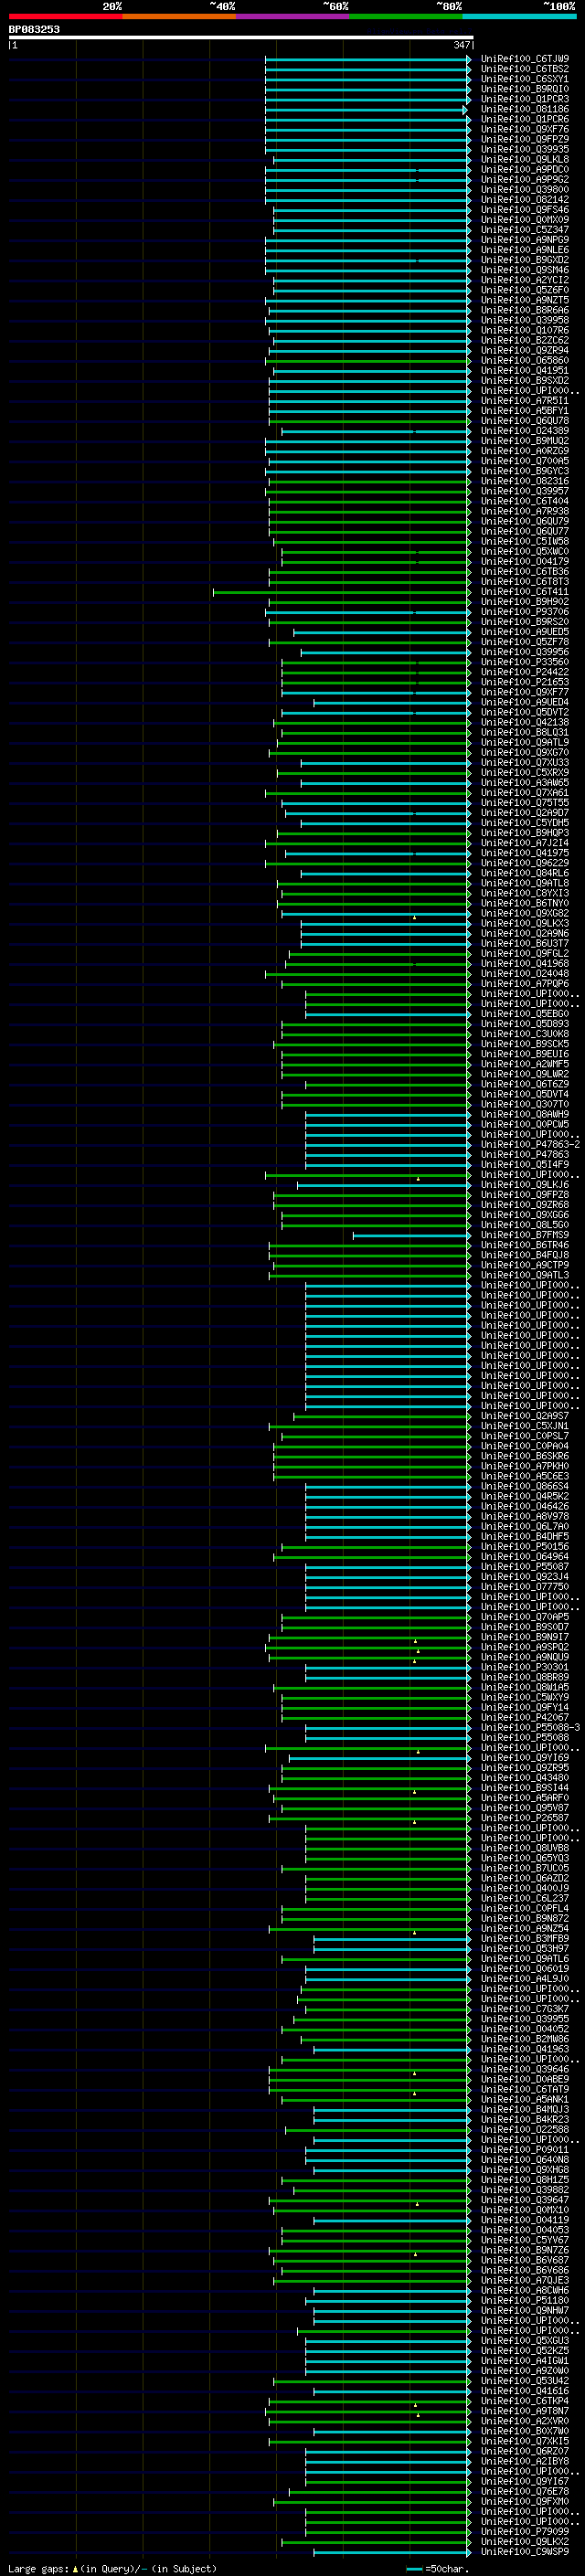Select label UniRef100_Q39800
The width and height of the screenshot is (585, 2576).
525,189
